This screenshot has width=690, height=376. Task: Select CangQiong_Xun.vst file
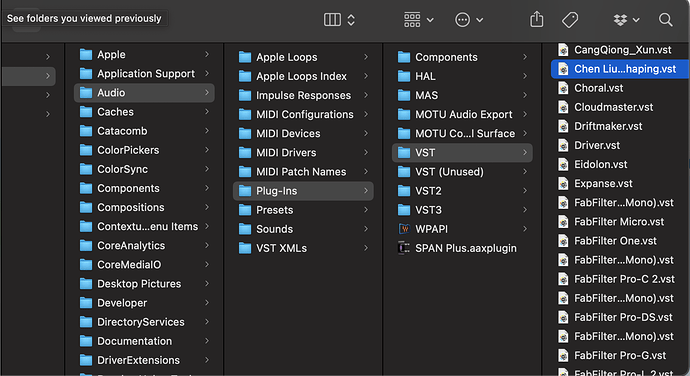coord(620,50)
